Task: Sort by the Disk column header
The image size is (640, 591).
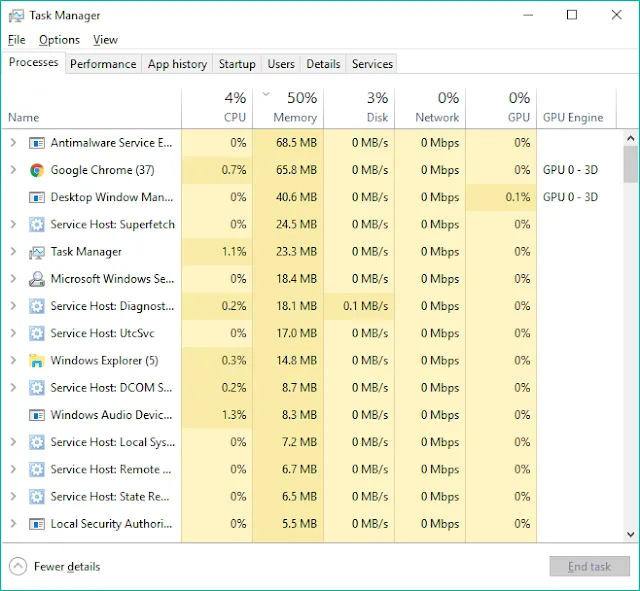Action: pos(359,109)
